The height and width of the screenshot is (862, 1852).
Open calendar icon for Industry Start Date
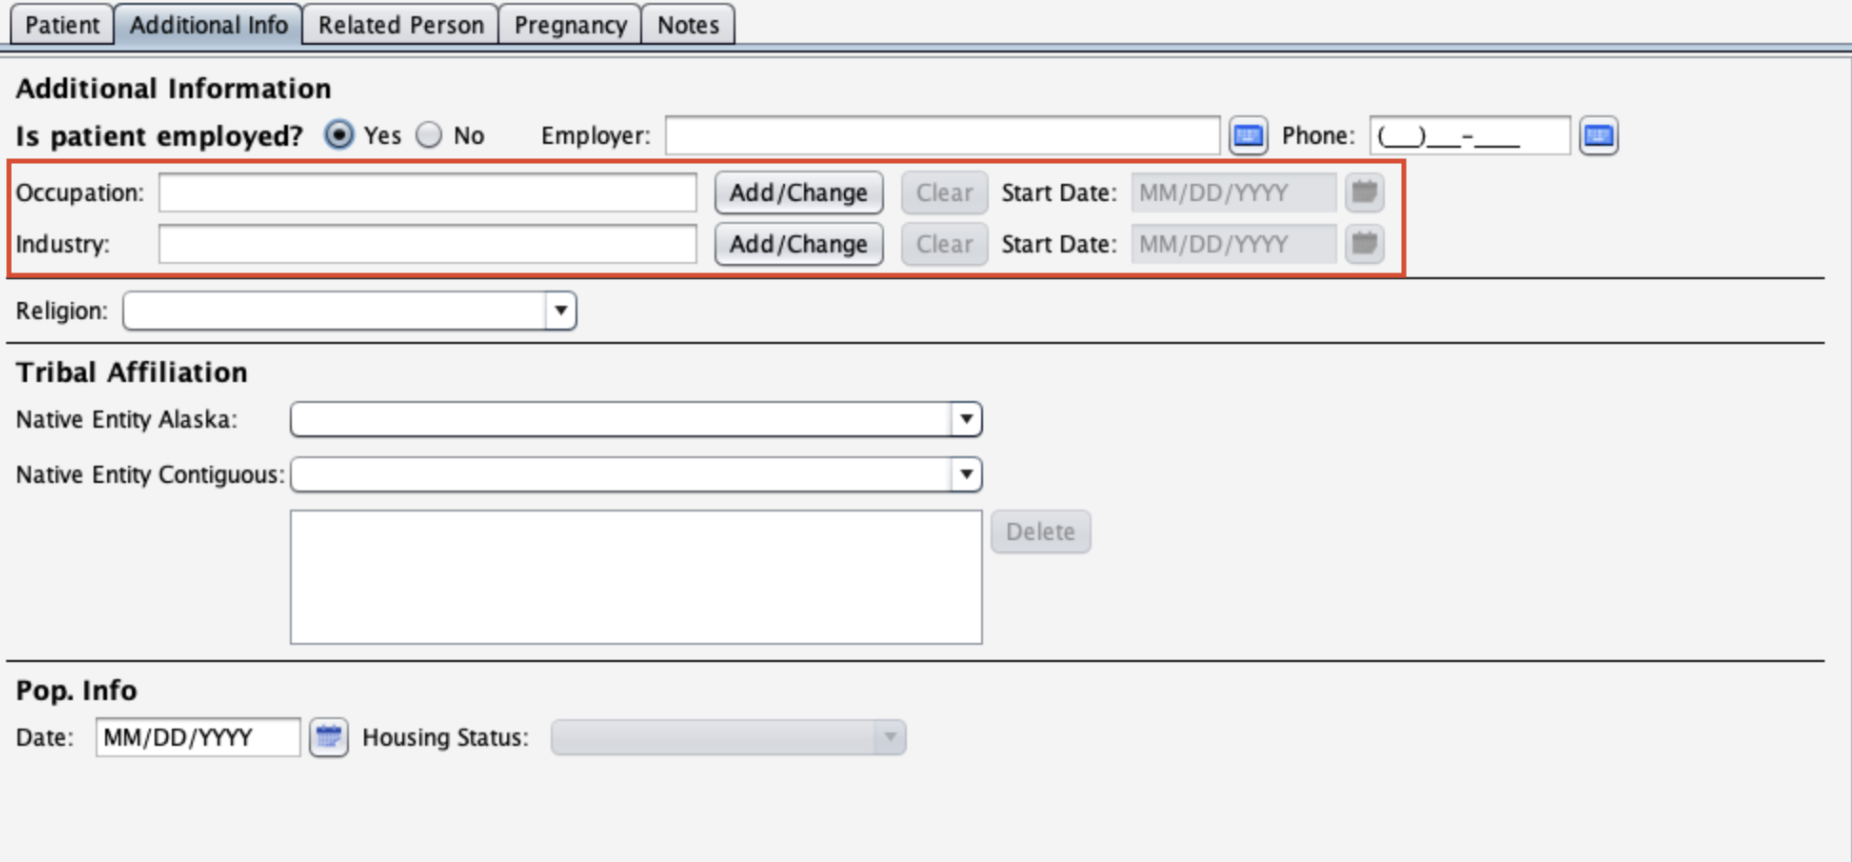click(x=1364, y=244)
